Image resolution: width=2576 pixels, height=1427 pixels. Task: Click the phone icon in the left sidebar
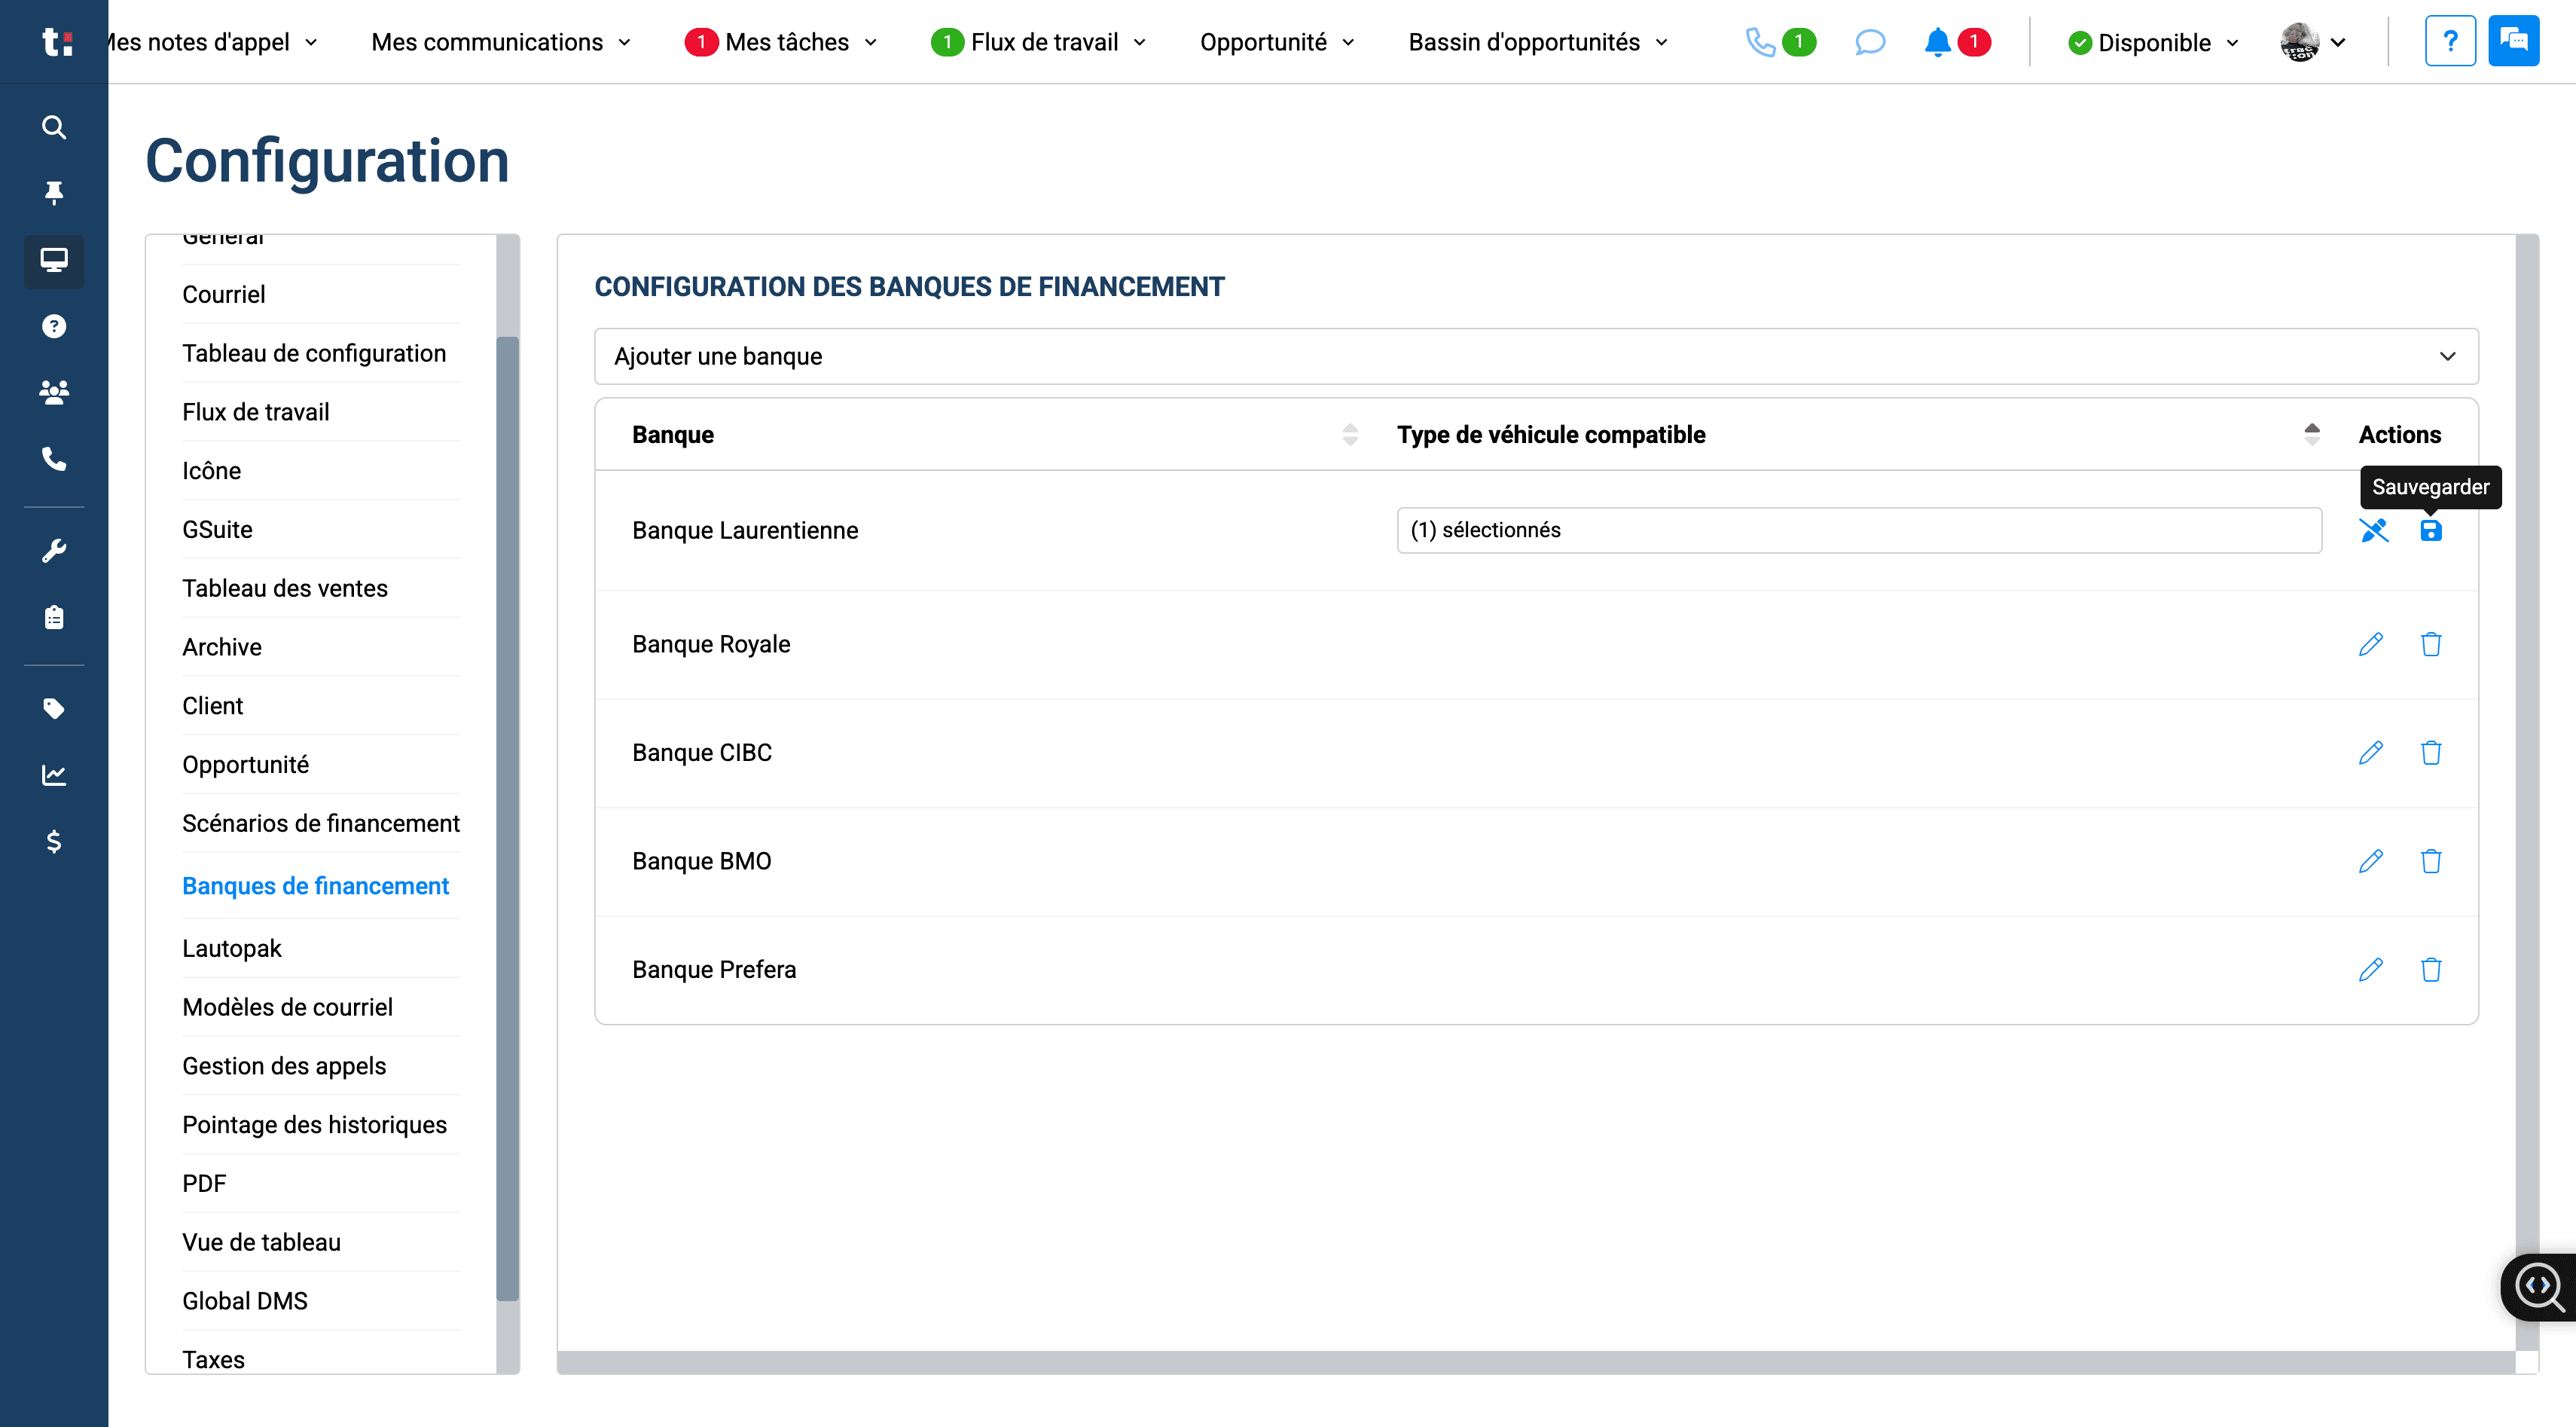[54, 459]
